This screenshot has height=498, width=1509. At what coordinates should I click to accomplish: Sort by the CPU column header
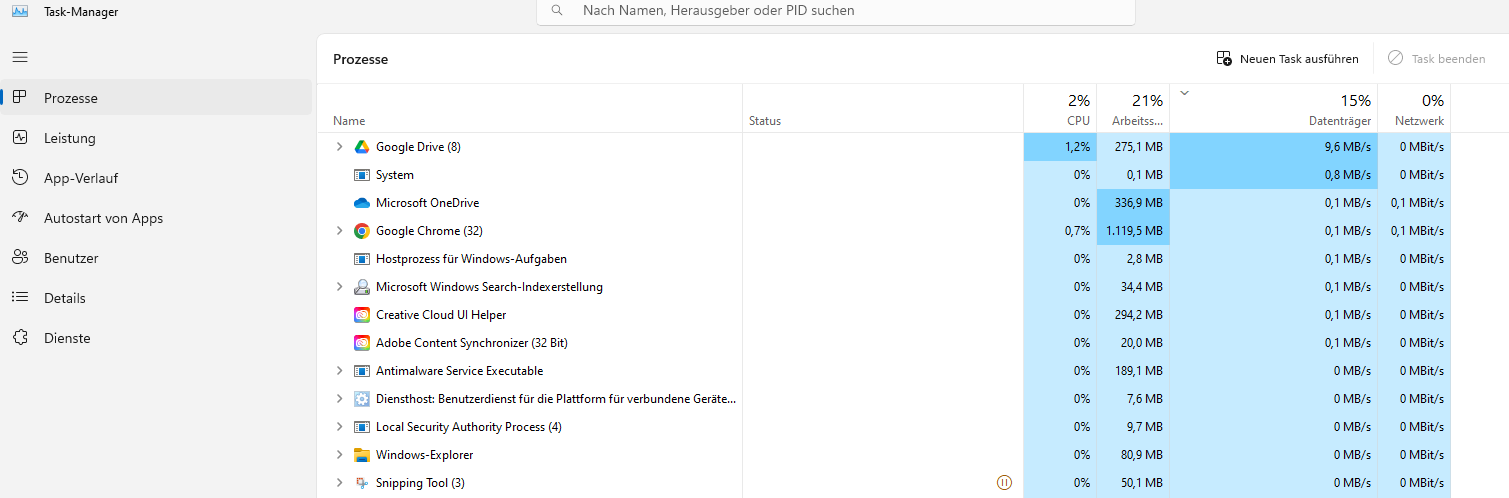[1060, 109]
